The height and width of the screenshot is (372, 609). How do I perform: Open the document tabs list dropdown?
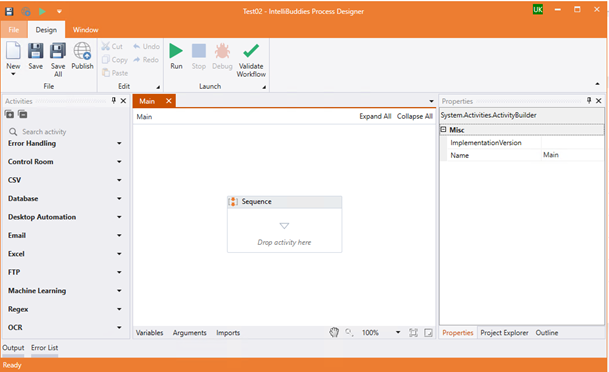431,101
